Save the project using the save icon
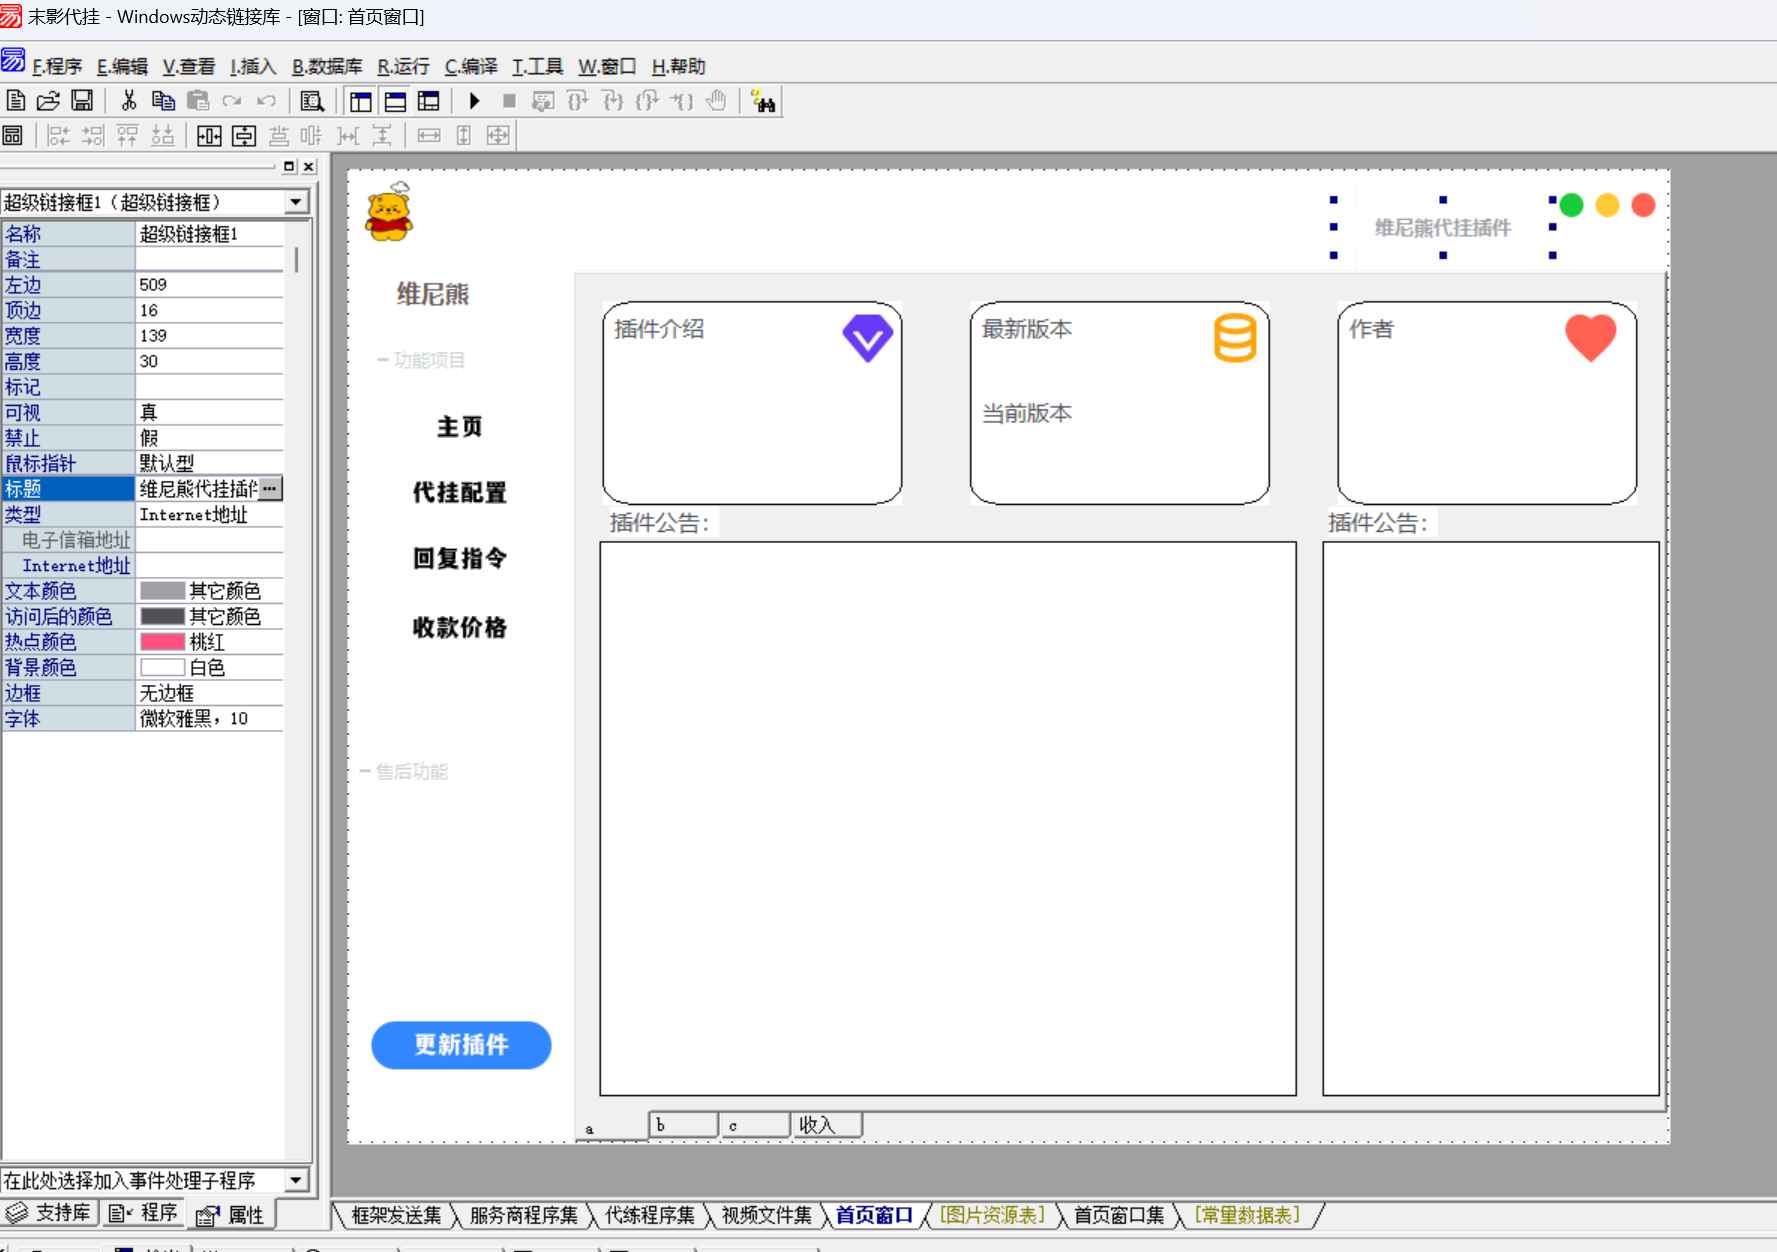The height and width of the screenshot is (1252, 1777). (x=82, y=100)
